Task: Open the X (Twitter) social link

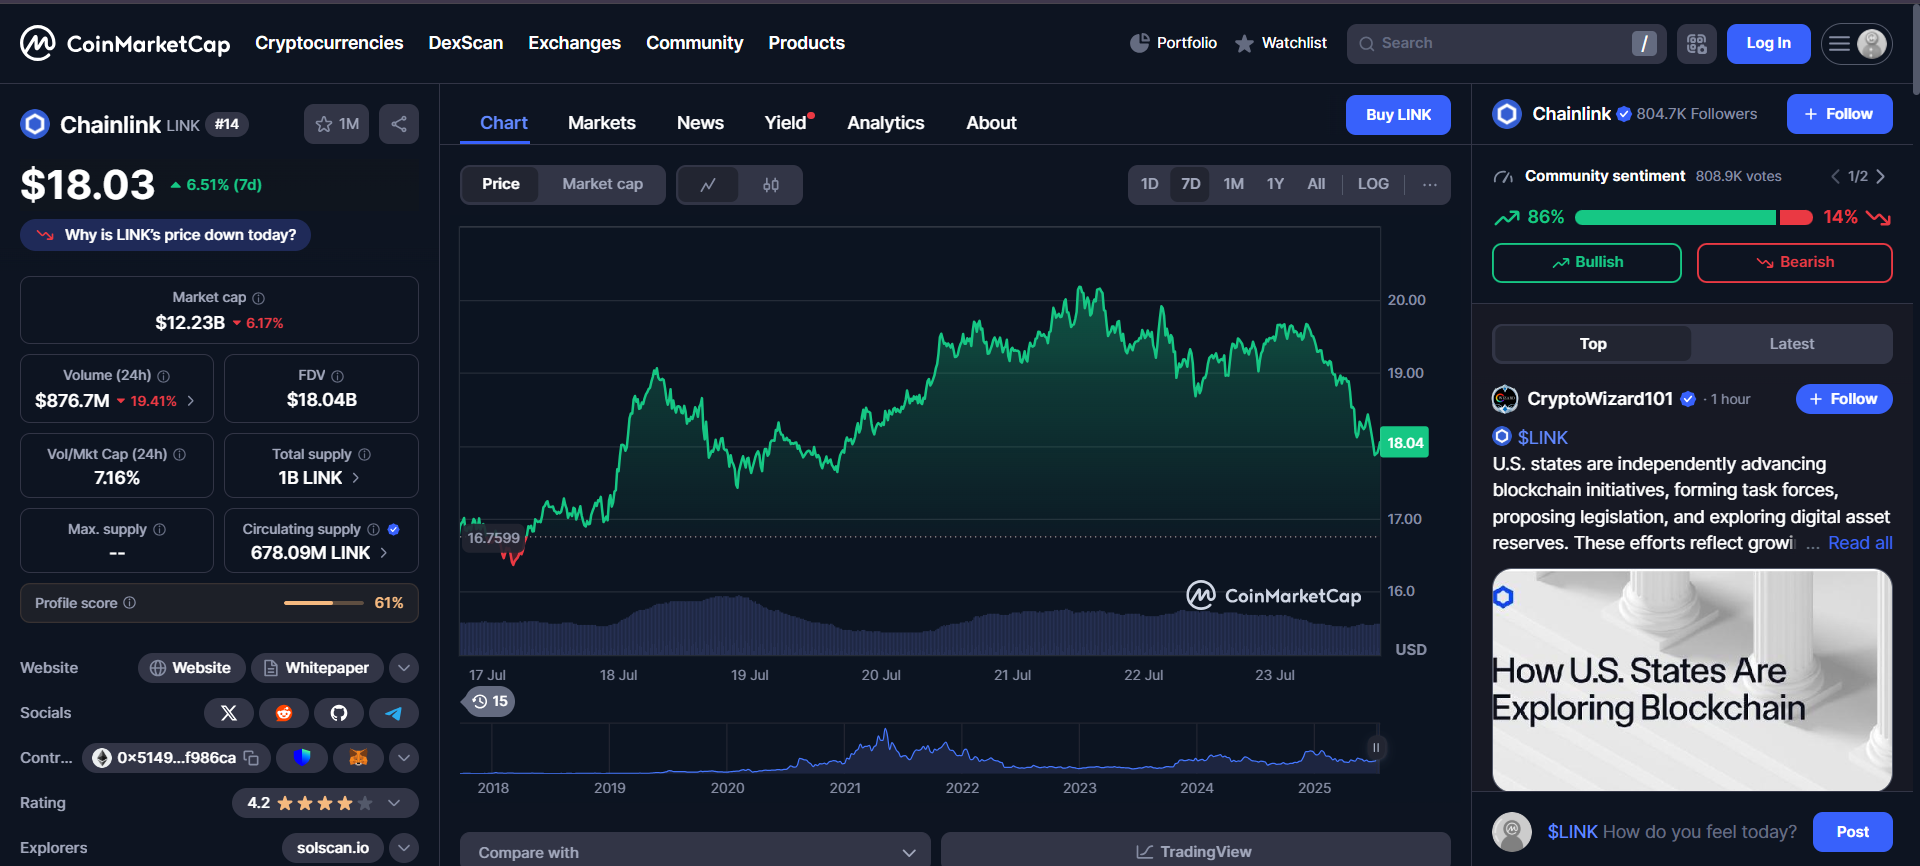Action: (x=229, y=713)
